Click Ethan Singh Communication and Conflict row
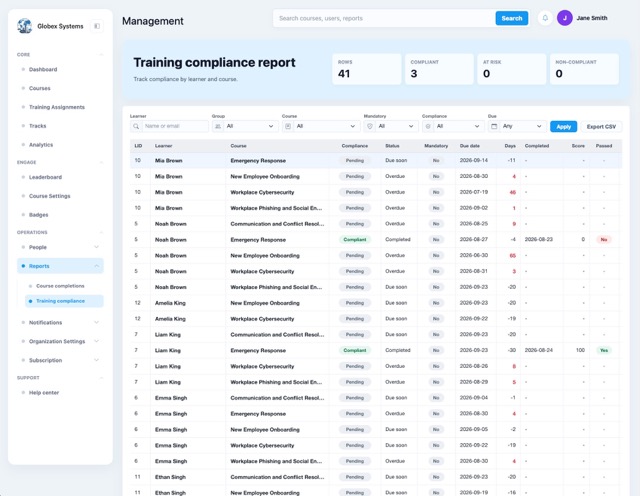Viewport: 640px width, 496px height. point(376,477)
